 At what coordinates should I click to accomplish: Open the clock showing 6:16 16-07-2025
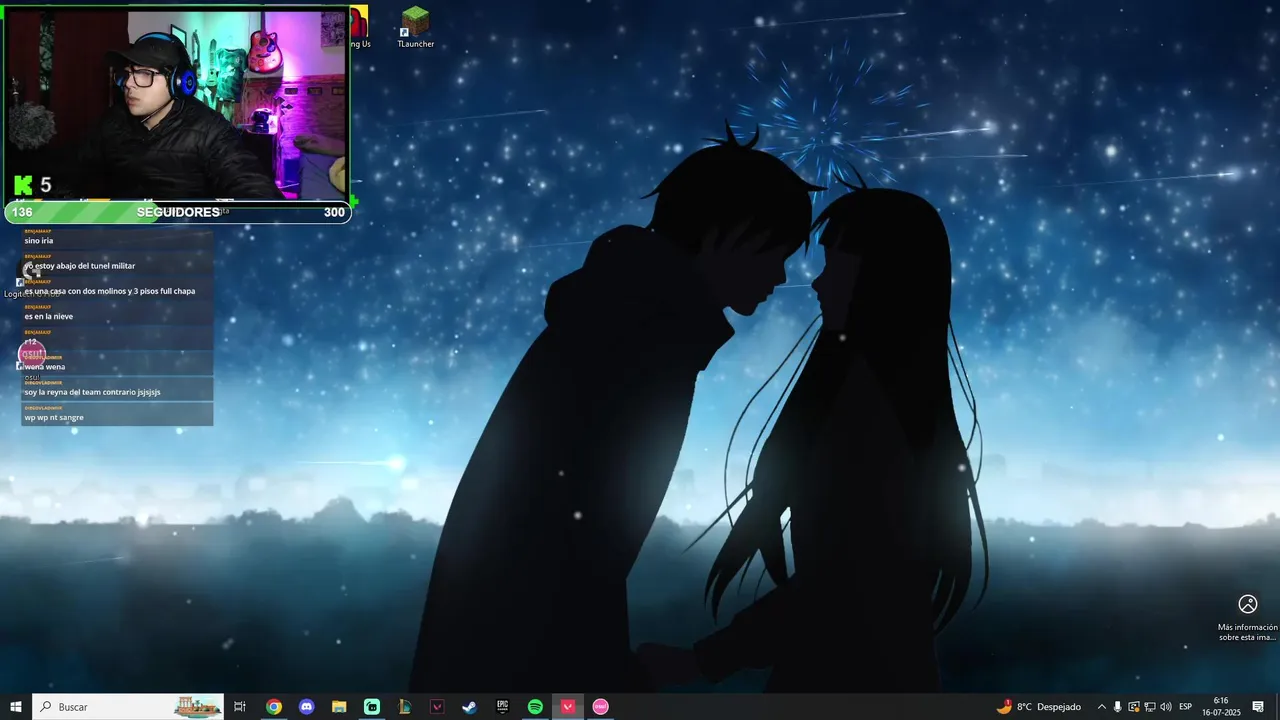coord(1221,707)
